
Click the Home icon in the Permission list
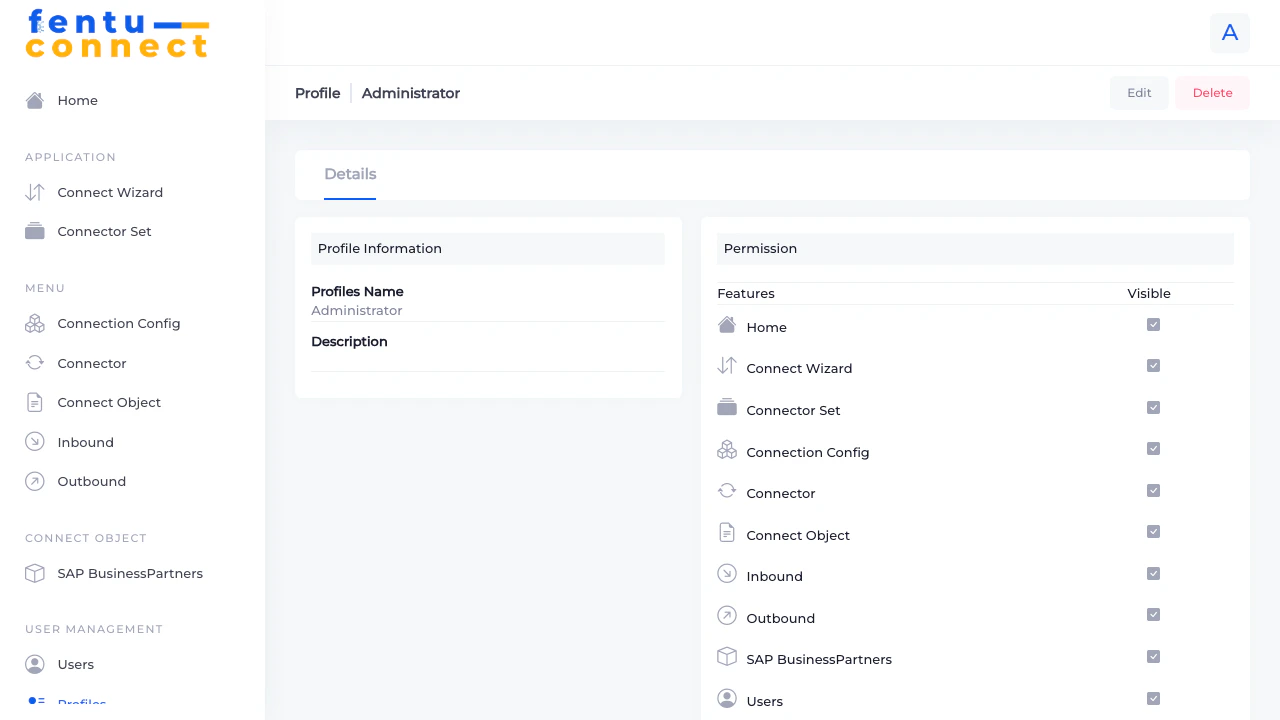[x=727, y=325]
